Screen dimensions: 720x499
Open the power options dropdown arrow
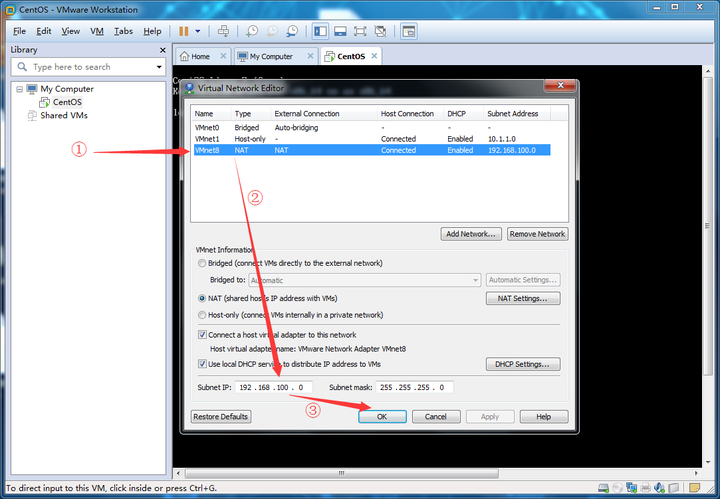tap(198, 31)
